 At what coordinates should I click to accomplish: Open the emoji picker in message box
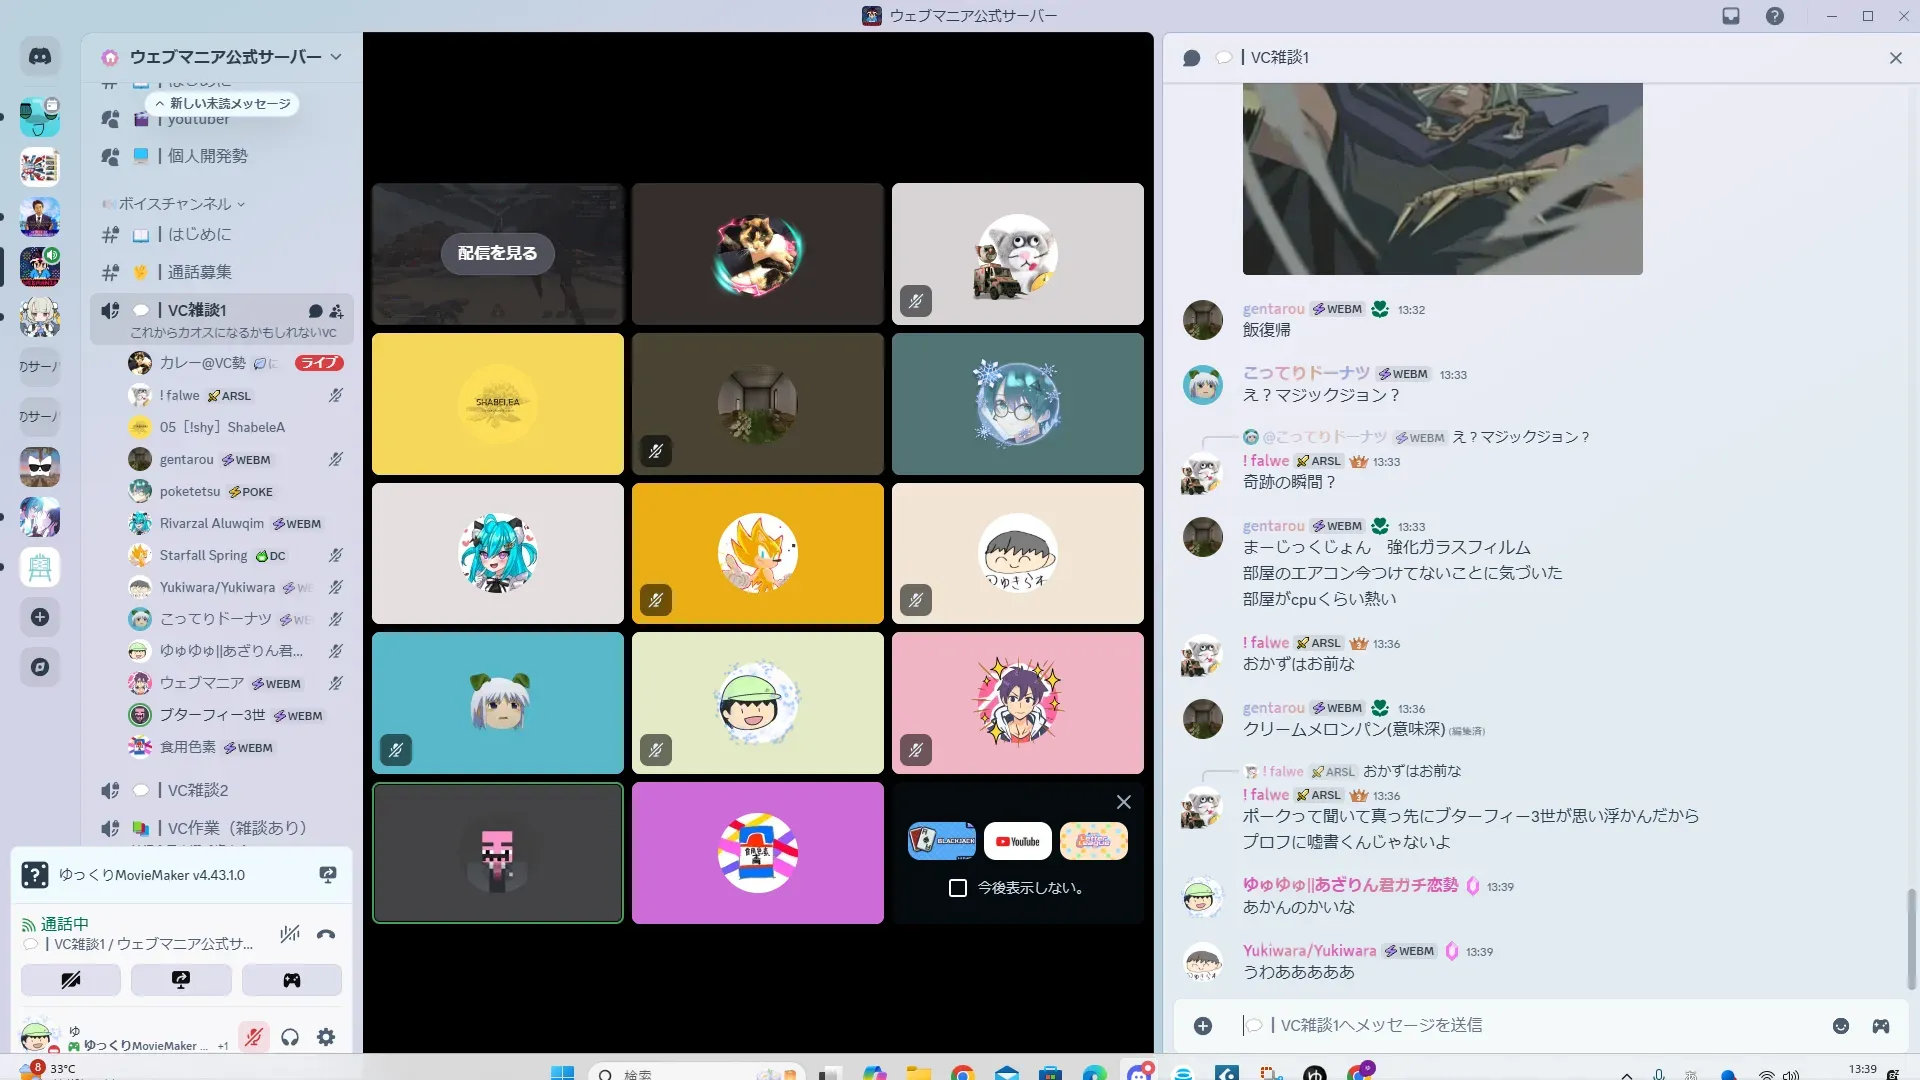[x=1840, y=1026]
